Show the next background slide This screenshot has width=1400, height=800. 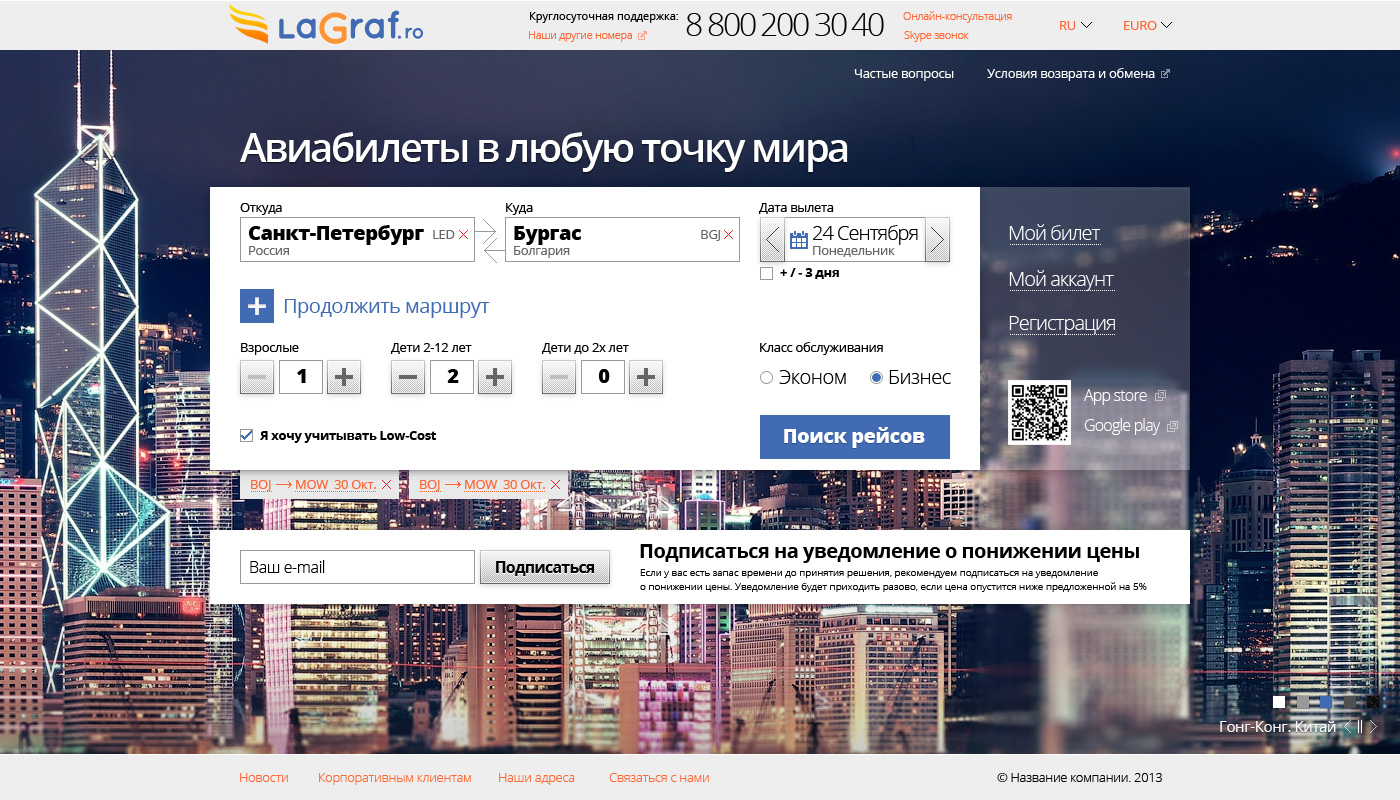pos(1373,727)
